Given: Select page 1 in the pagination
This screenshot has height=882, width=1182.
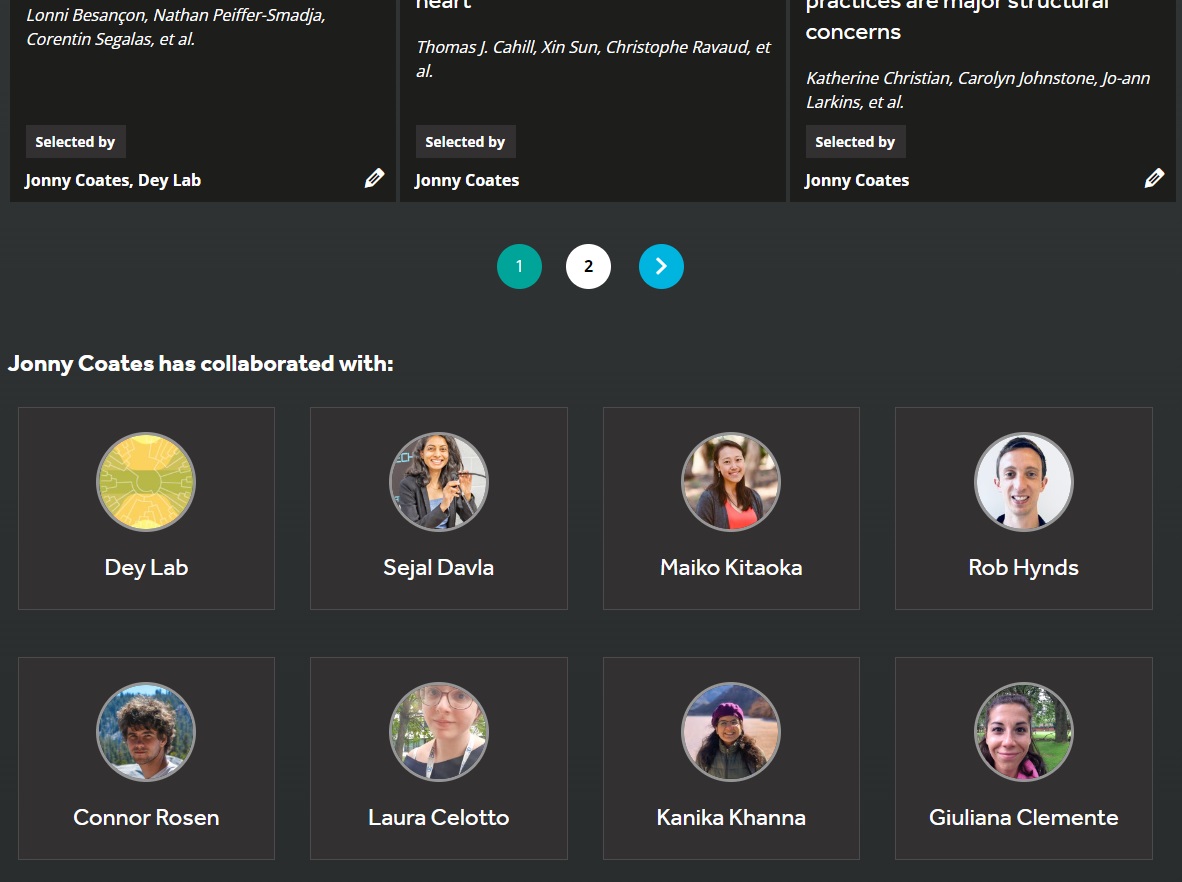Looking at the screenshot, I should point(519,267).
